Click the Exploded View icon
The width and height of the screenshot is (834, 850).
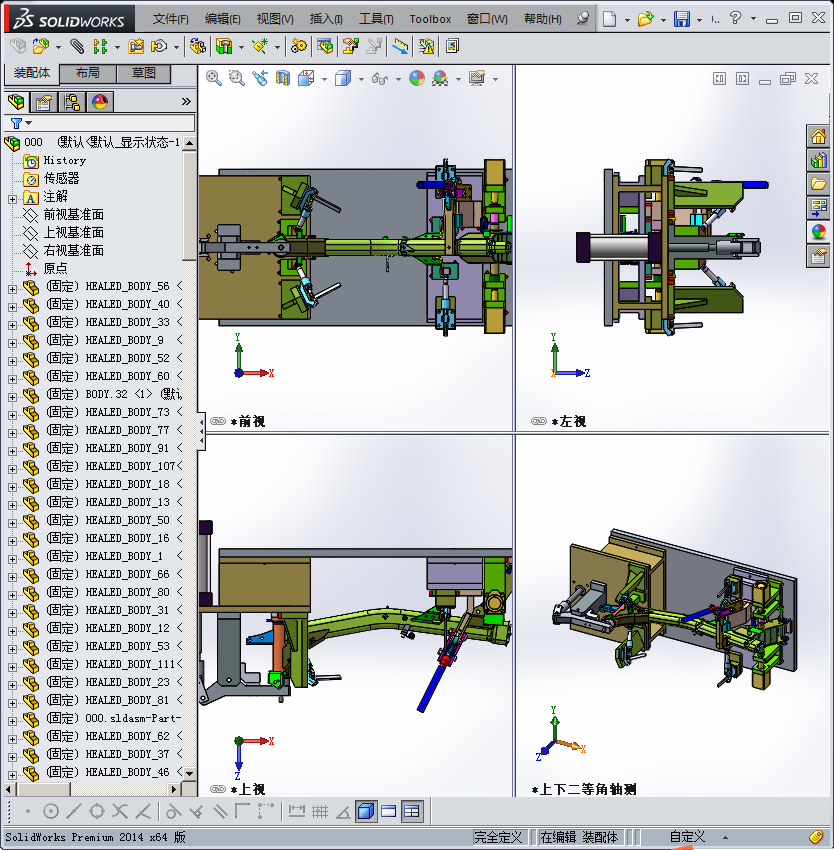(x=350, y=47)
